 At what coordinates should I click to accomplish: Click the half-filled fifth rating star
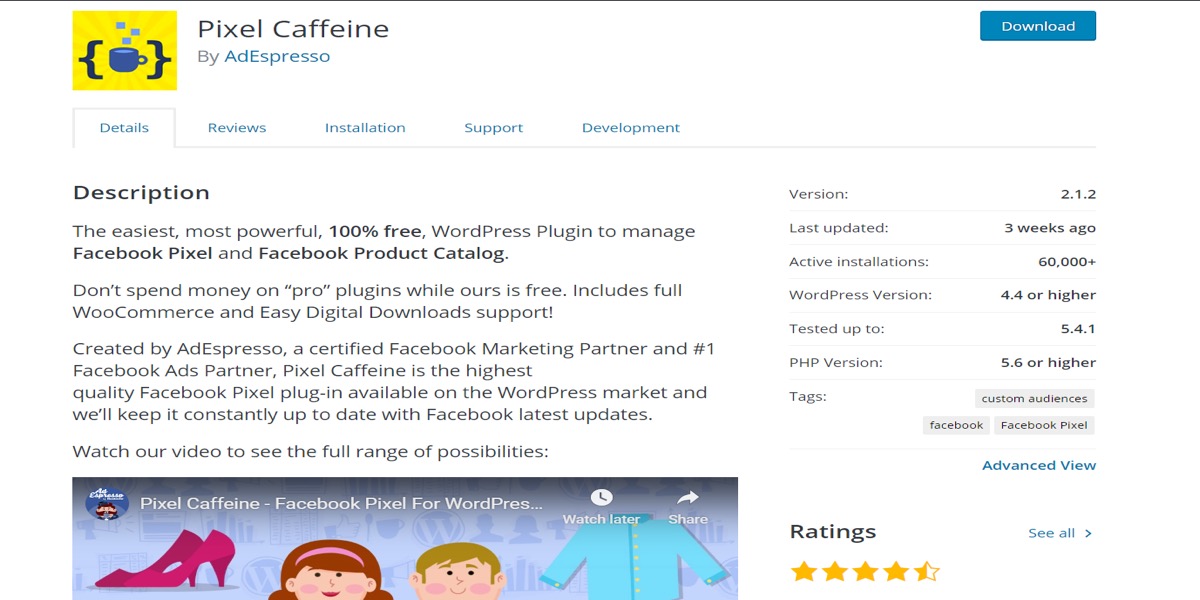(927, 572)
